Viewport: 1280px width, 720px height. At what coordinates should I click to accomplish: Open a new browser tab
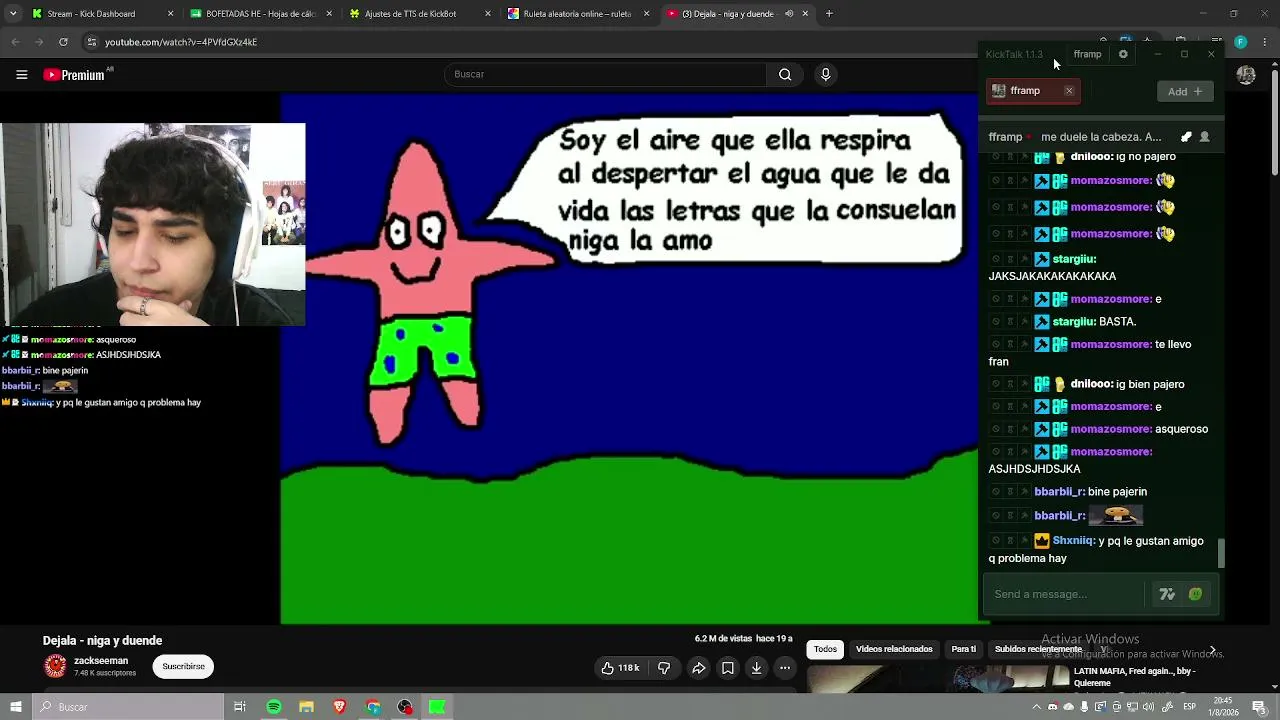[829, 14]
